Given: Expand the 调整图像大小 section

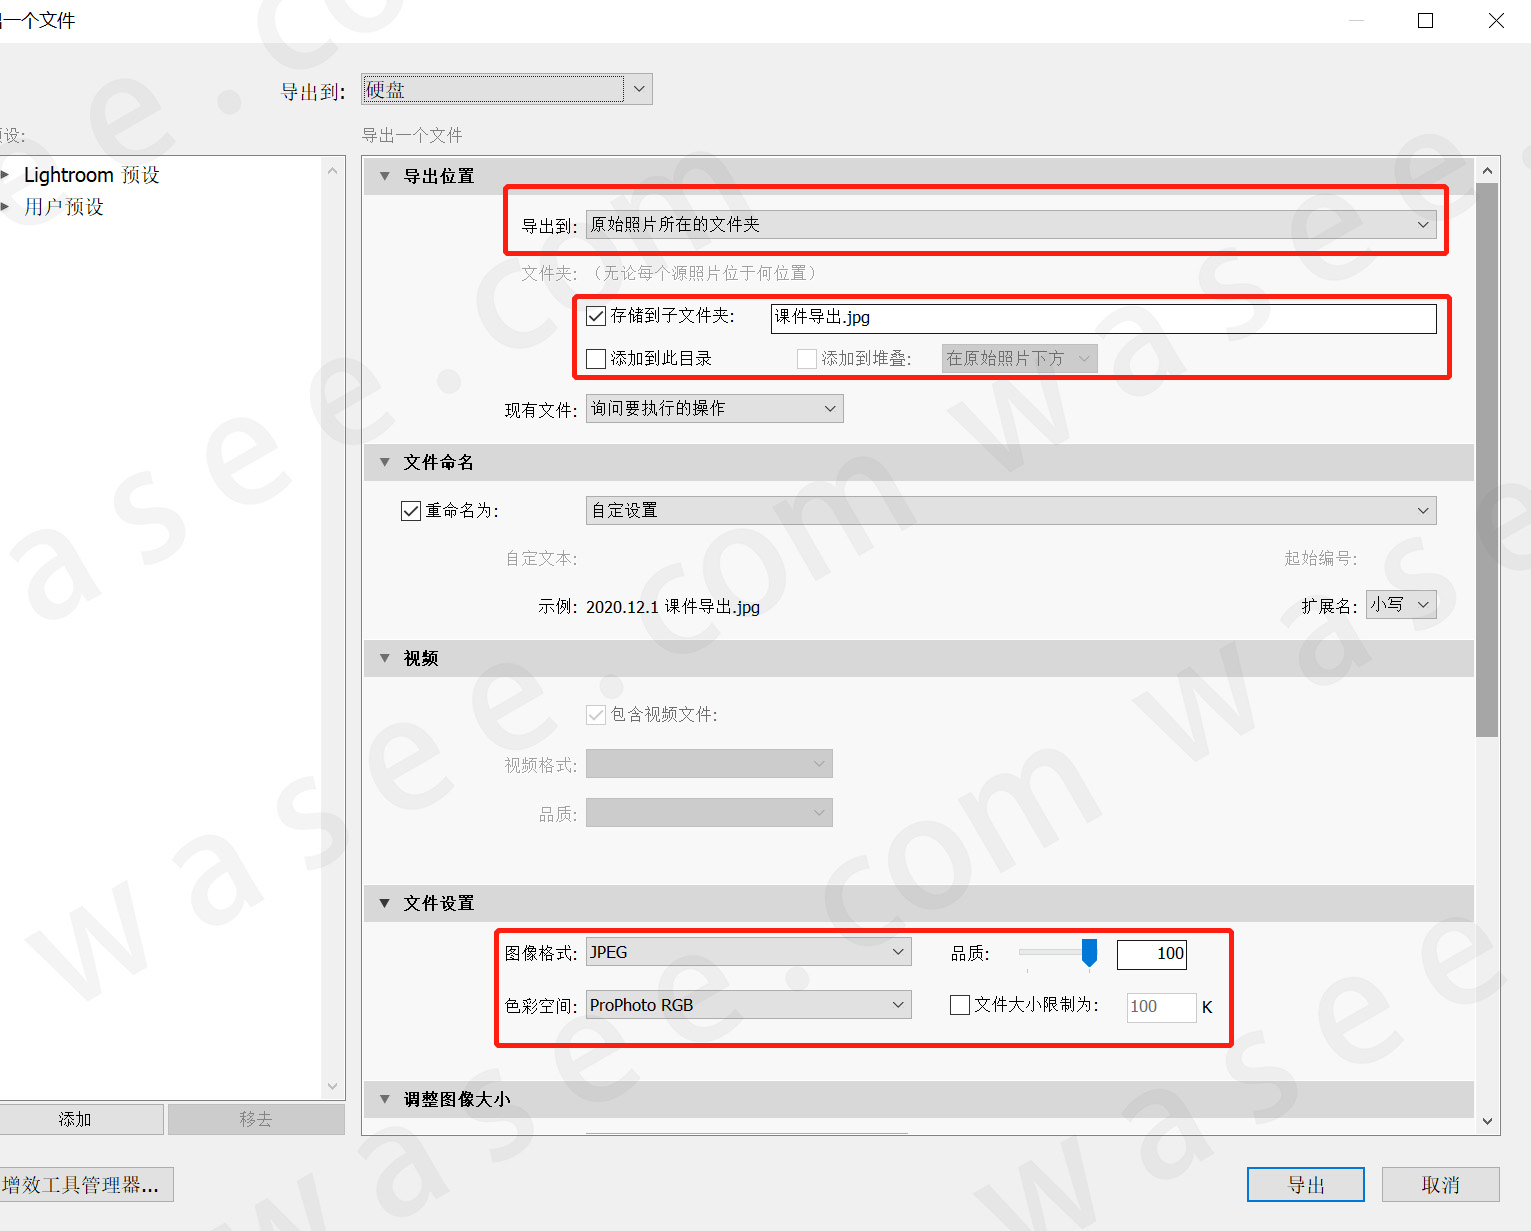Looking at the screenshot, I should (385, 1099).
